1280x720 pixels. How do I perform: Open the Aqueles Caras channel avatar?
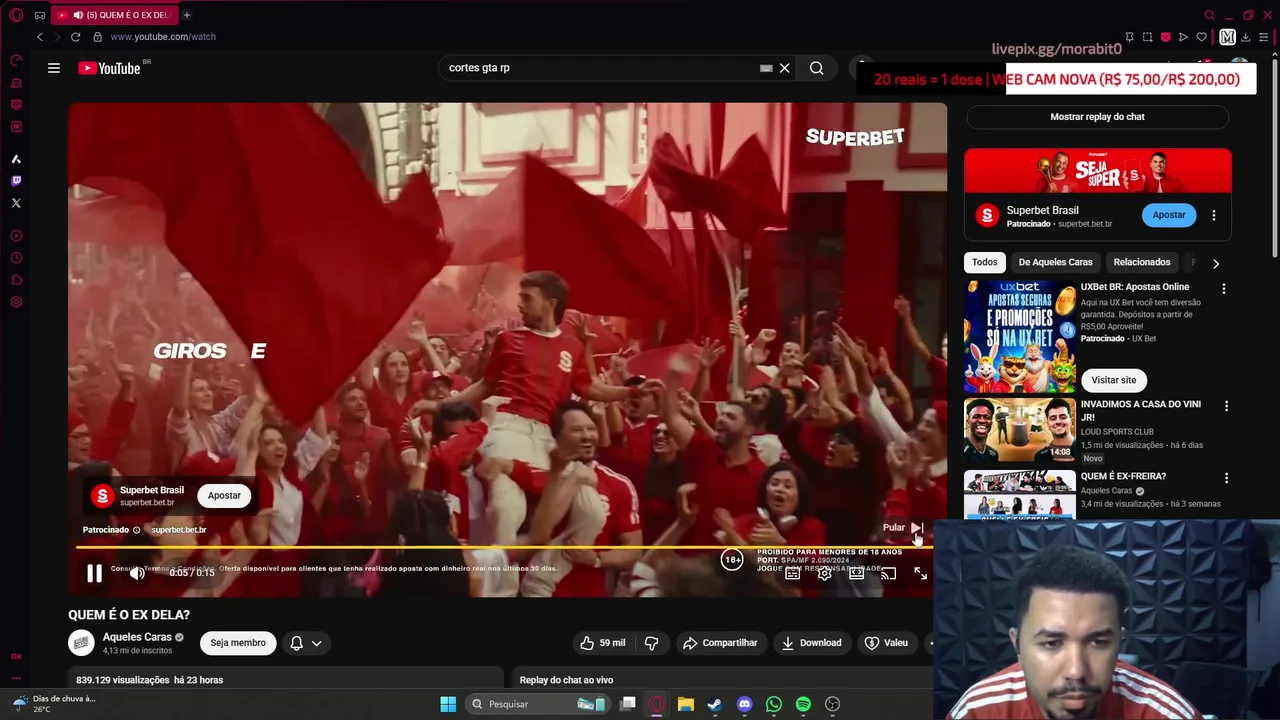point(82,643)
